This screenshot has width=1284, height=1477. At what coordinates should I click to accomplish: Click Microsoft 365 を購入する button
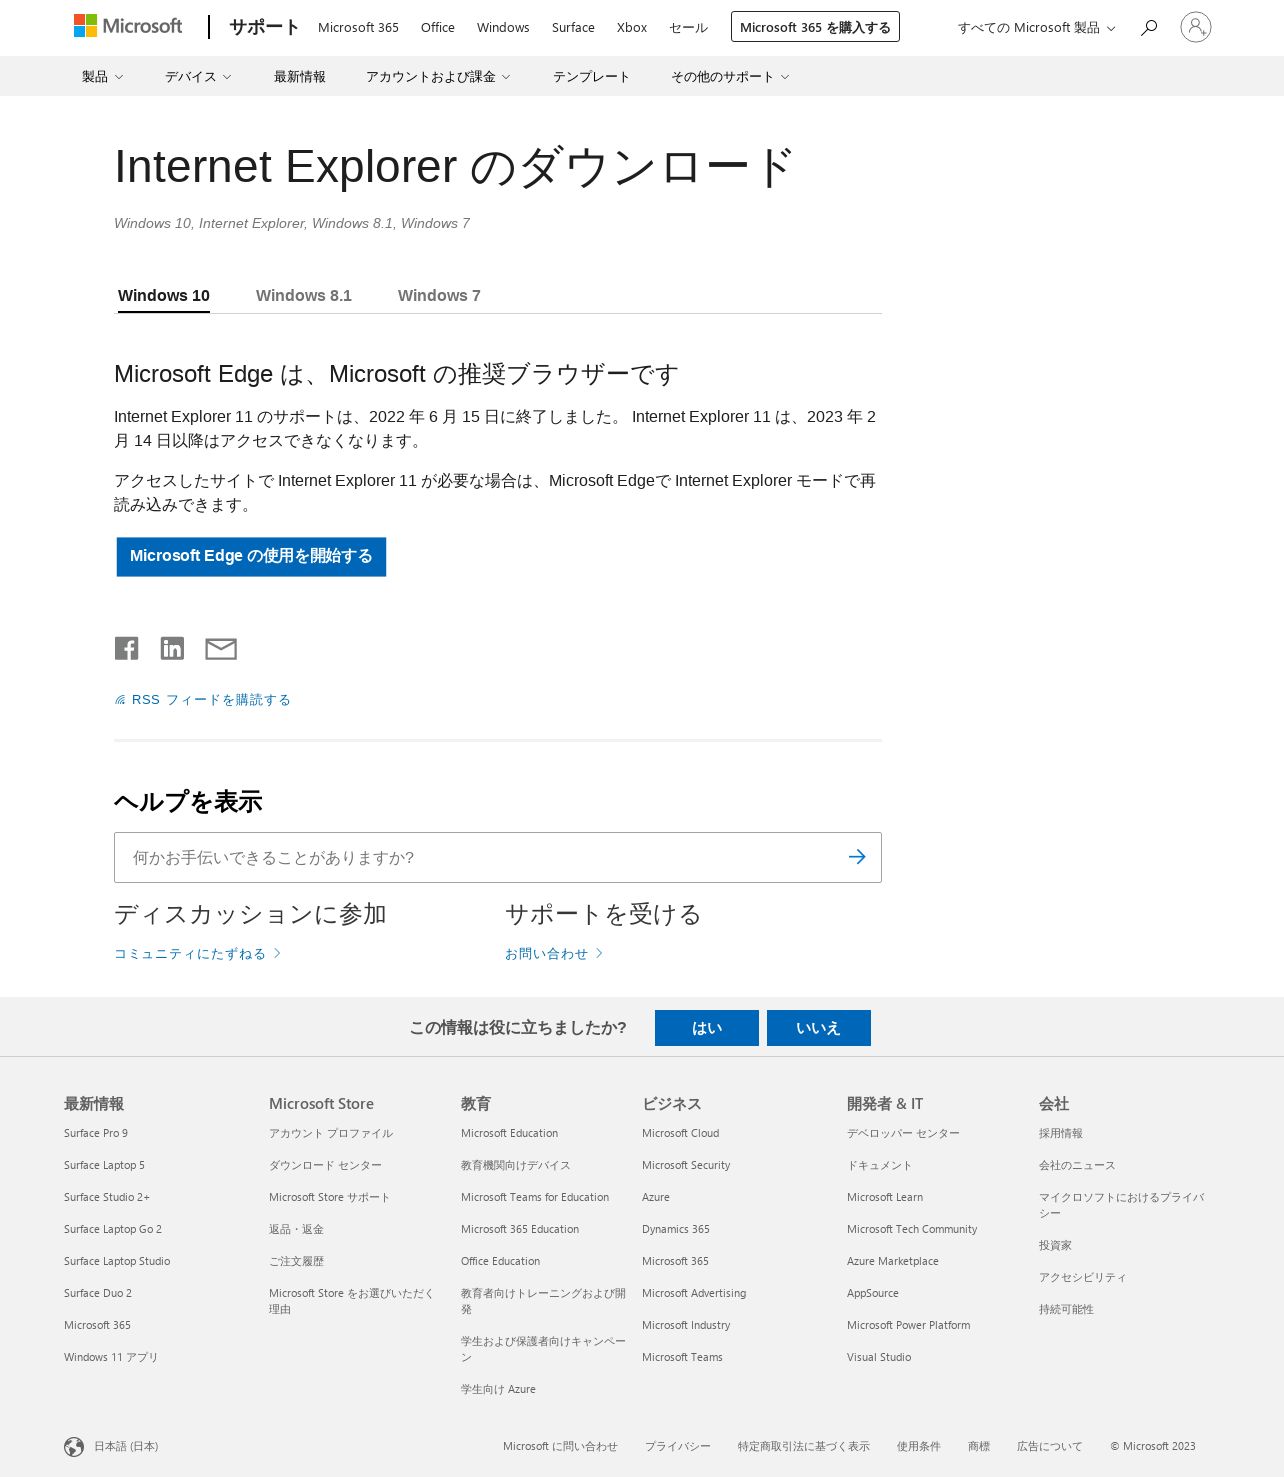click(x=815, y=27)
